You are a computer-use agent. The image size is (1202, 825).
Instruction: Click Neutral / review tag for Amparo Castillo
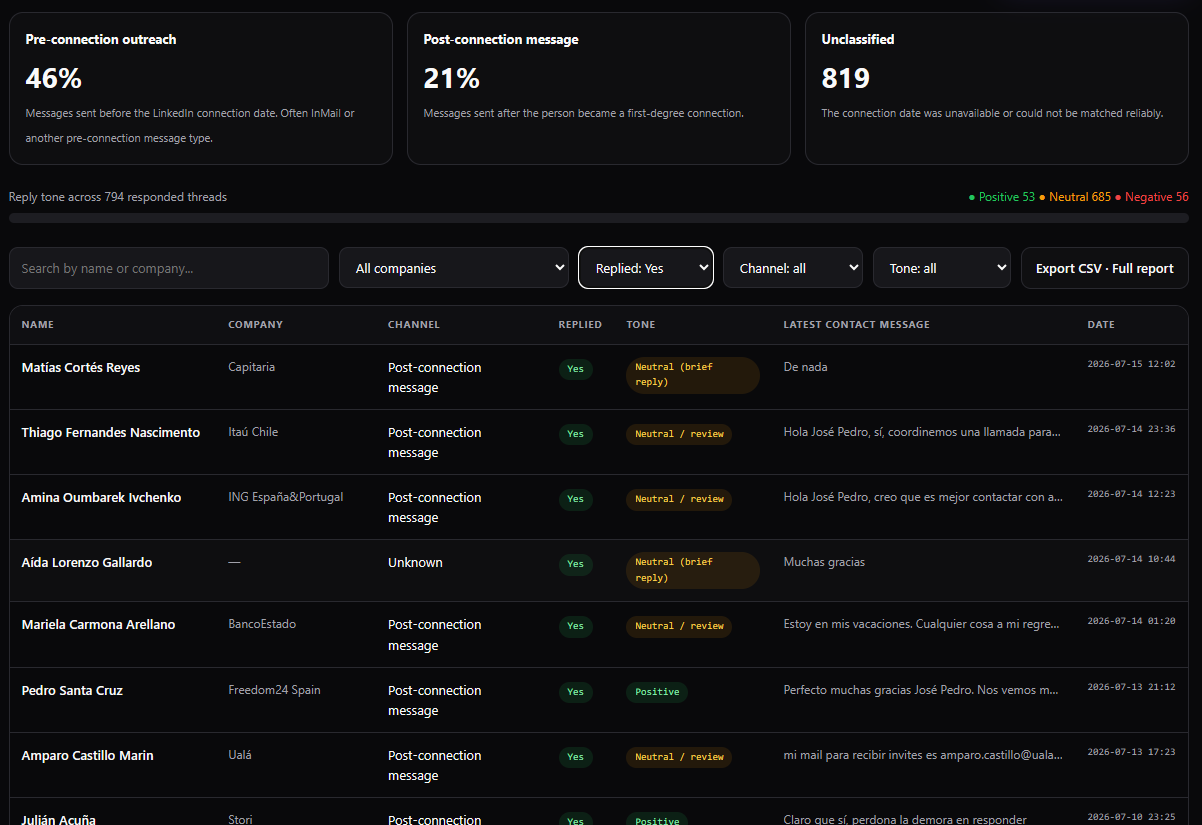[679, 757]
